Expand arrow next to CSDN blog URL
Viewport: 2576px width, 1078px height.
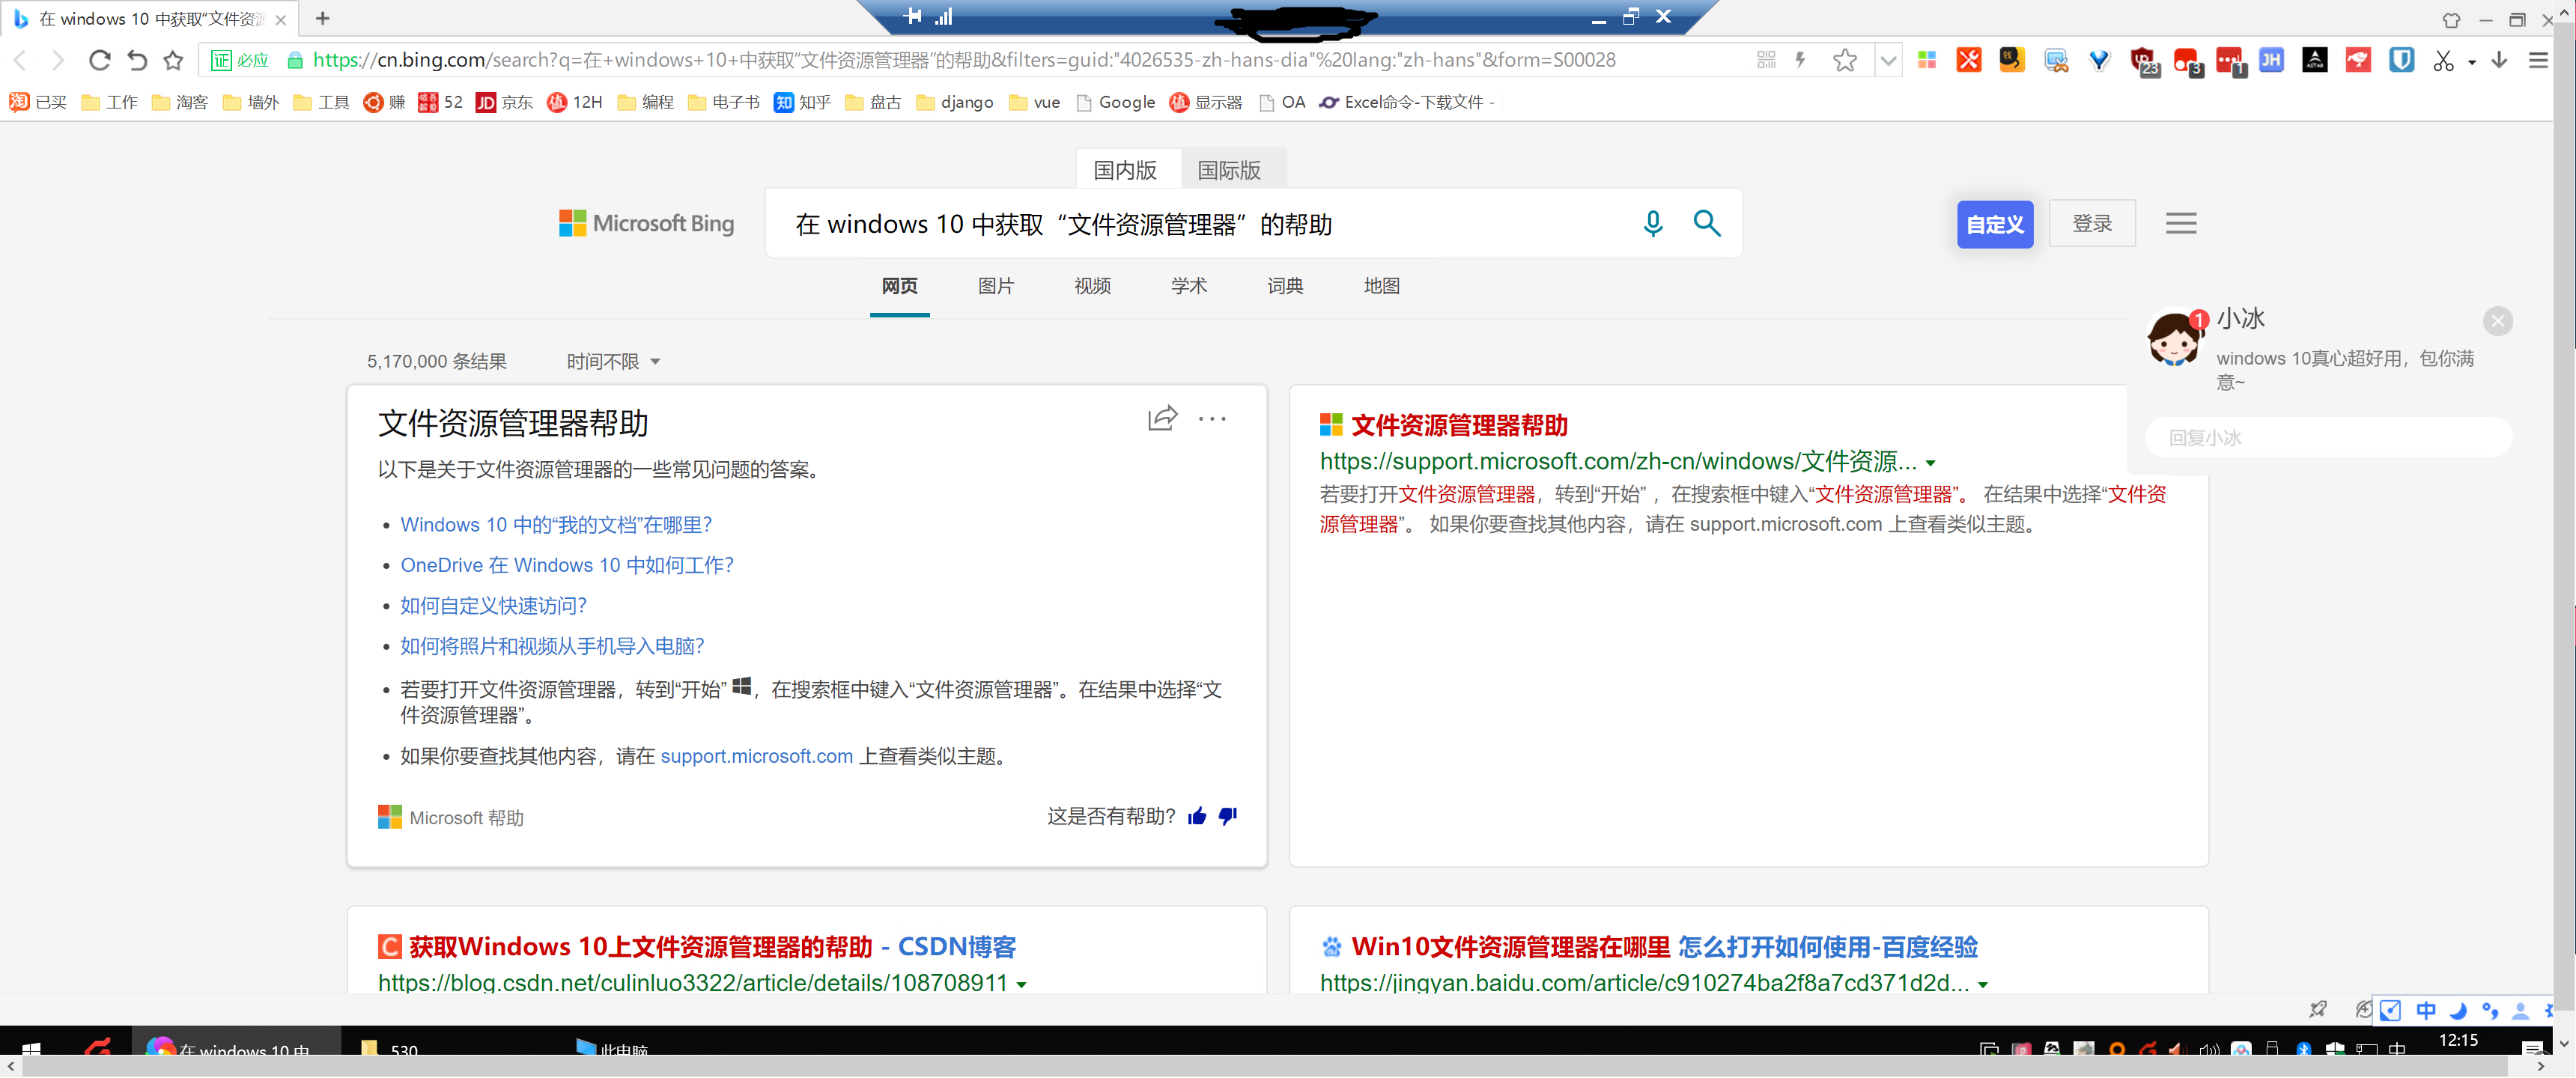(x=1021, y=984)
